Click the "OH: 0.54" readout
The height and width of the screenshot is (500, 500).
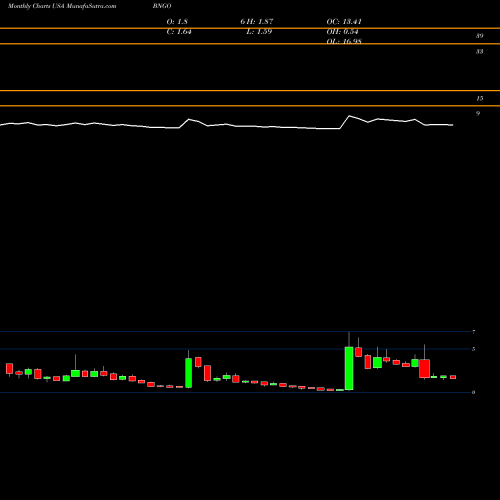342,32
